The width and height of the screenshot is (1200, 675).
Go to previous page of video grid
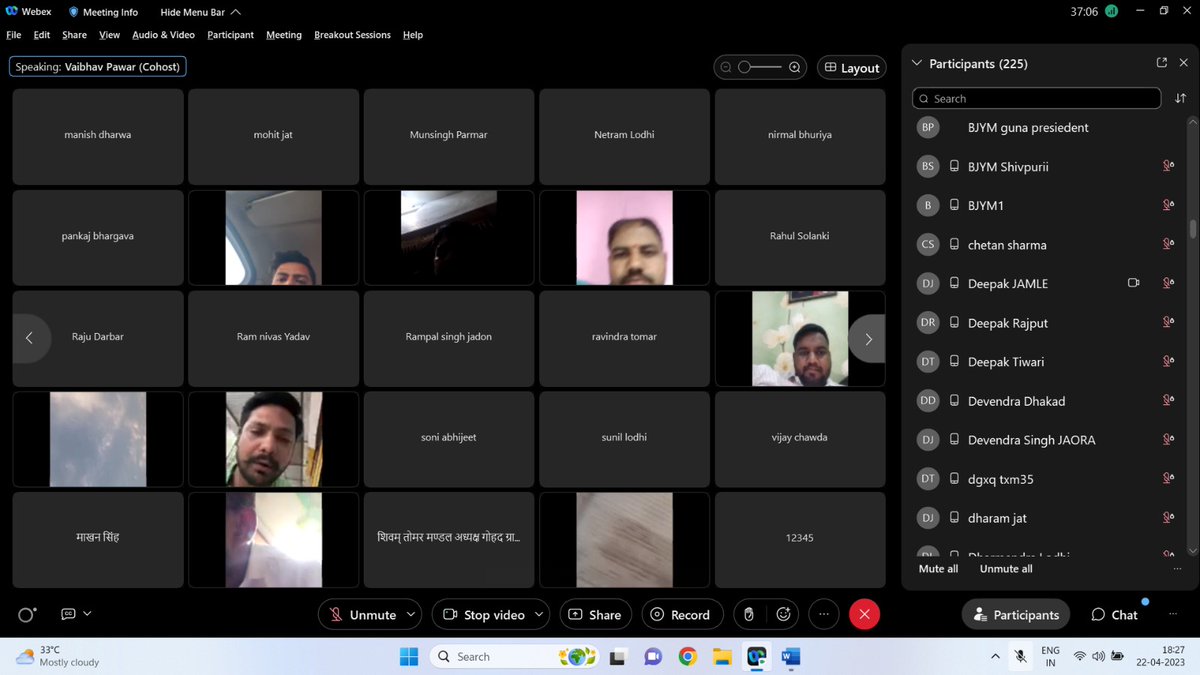coord(30,338)
